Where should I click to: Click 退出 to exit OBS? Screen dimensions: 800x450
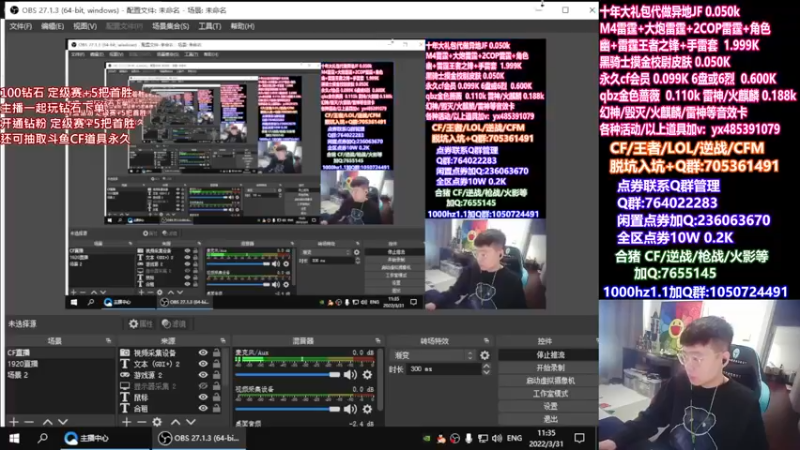pos(550,419)
